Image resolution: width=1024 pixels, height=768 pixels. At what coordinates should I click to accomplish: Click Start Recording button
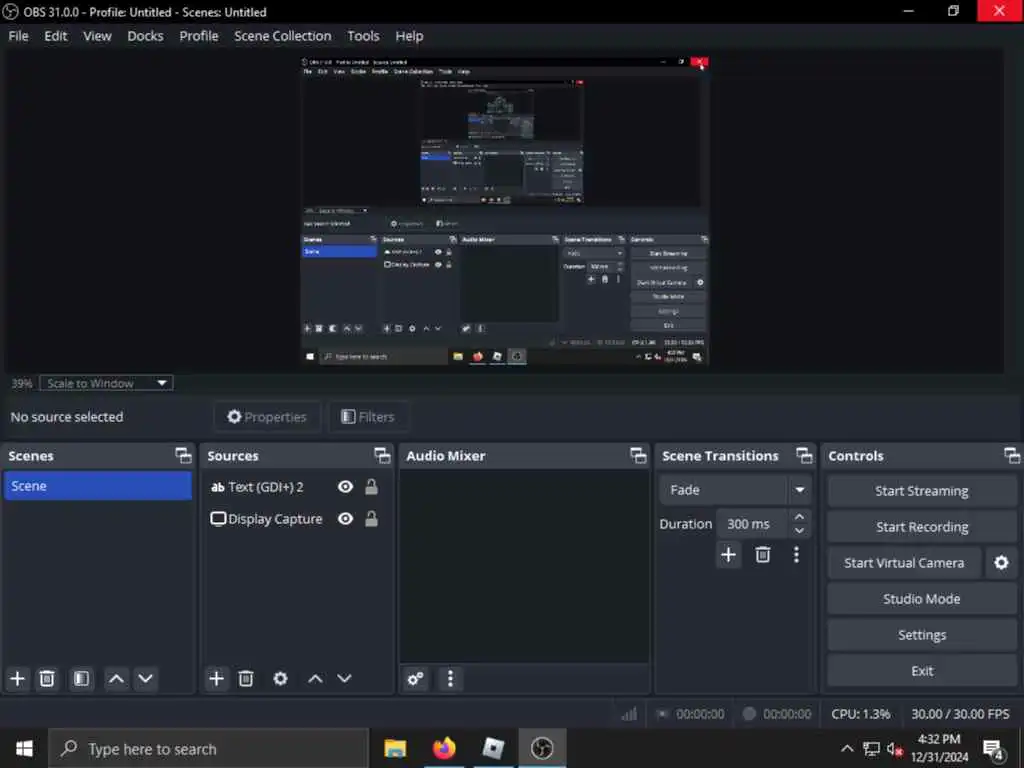921,527
